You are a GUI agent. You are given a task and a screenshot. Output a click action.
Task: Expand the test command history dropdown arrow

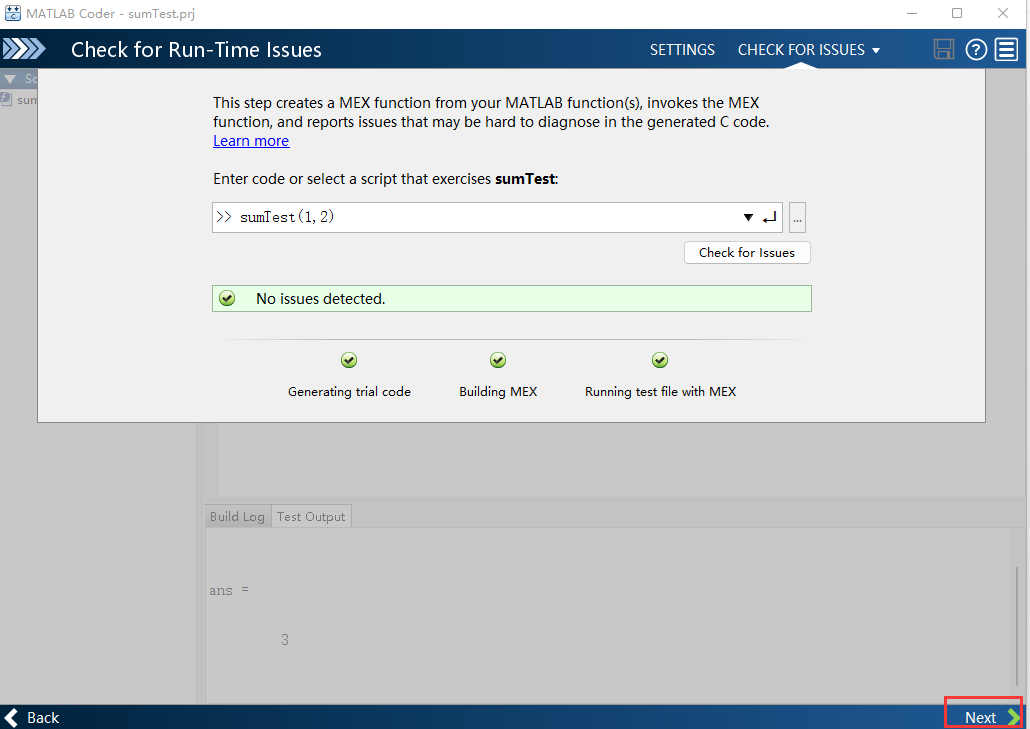(x=748, y=217)
